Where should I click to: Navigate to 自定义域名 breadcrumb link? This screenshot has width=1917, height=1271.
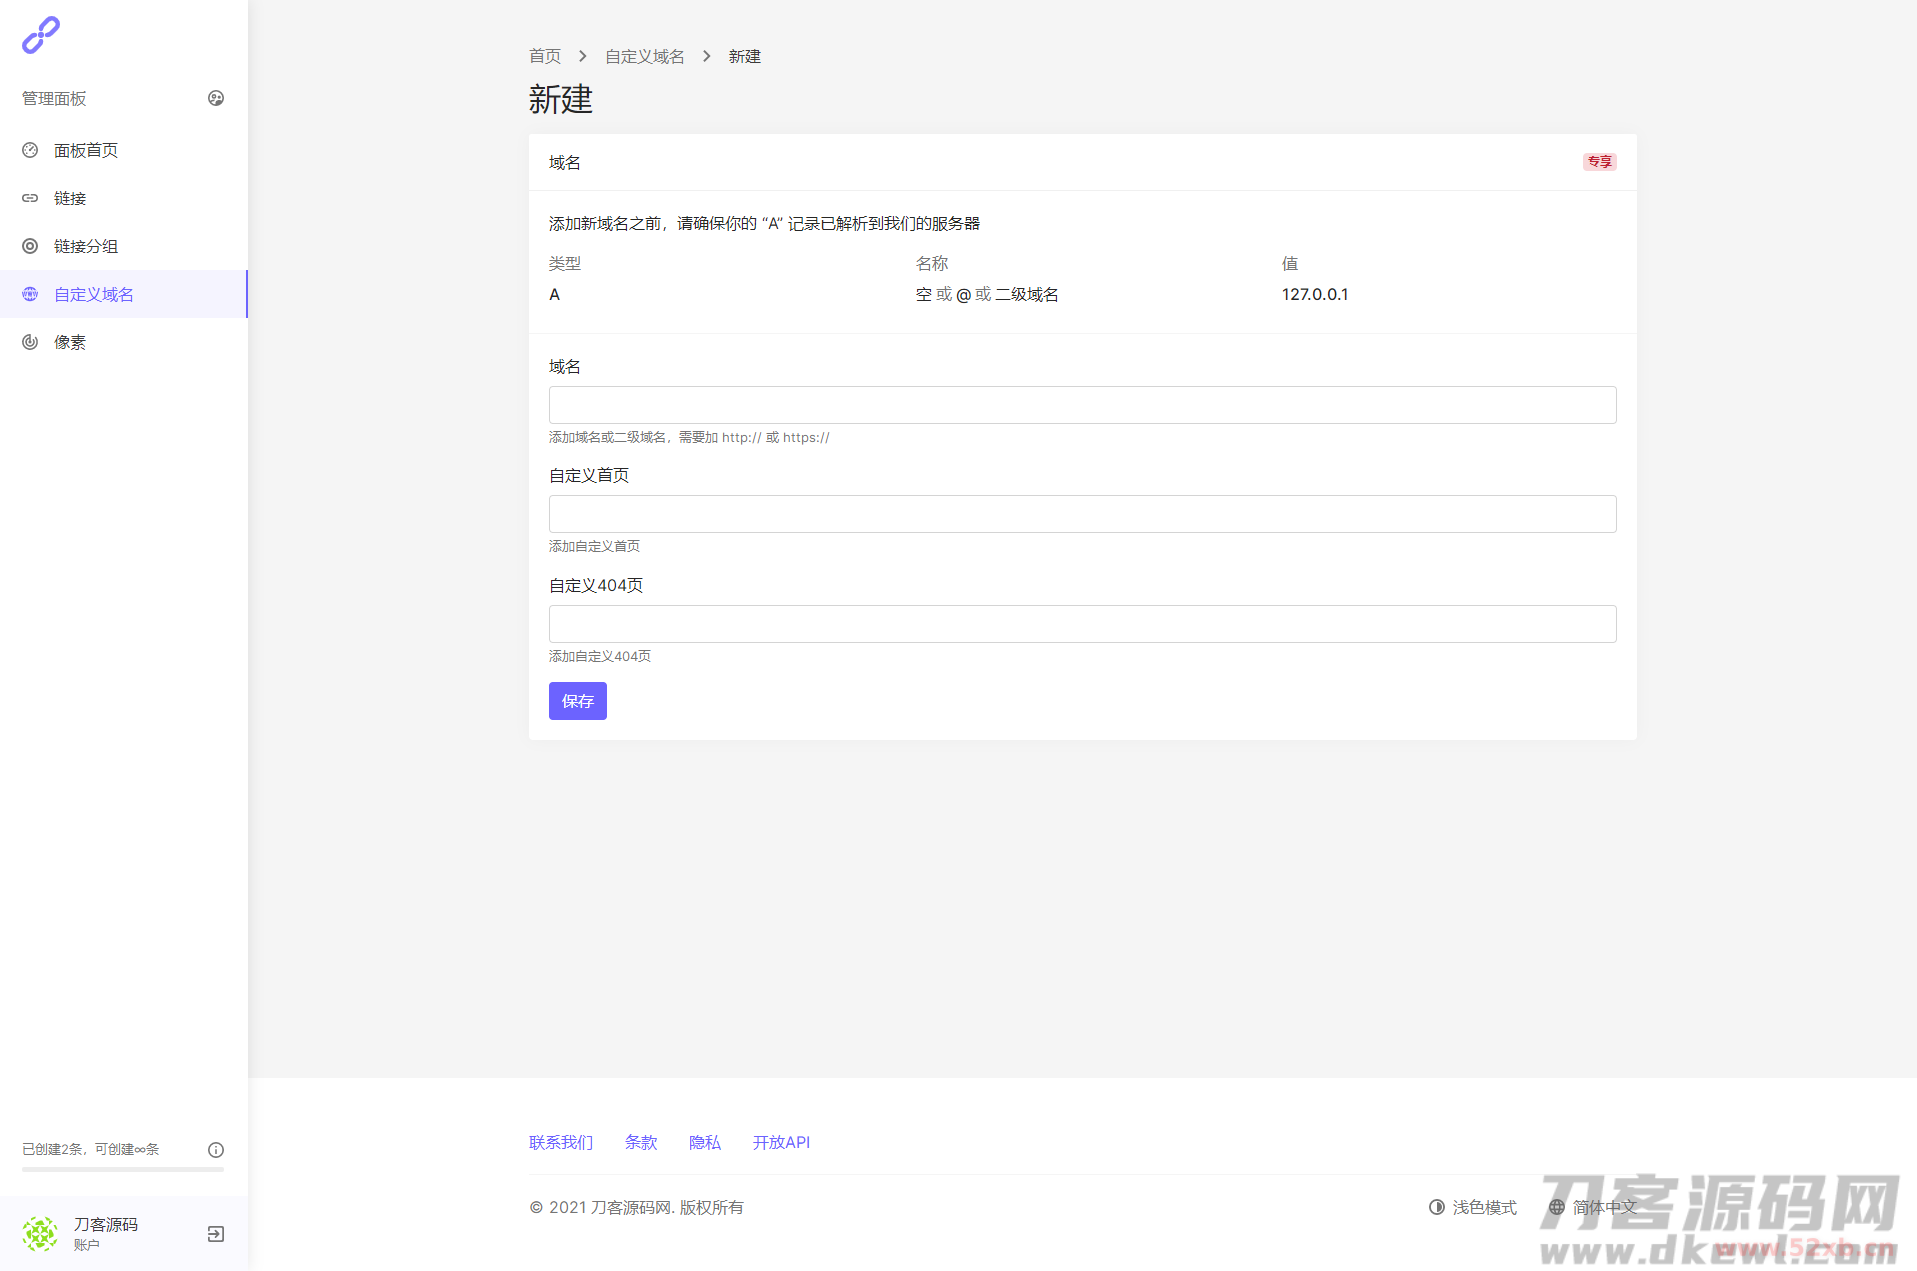pos(645,57)
